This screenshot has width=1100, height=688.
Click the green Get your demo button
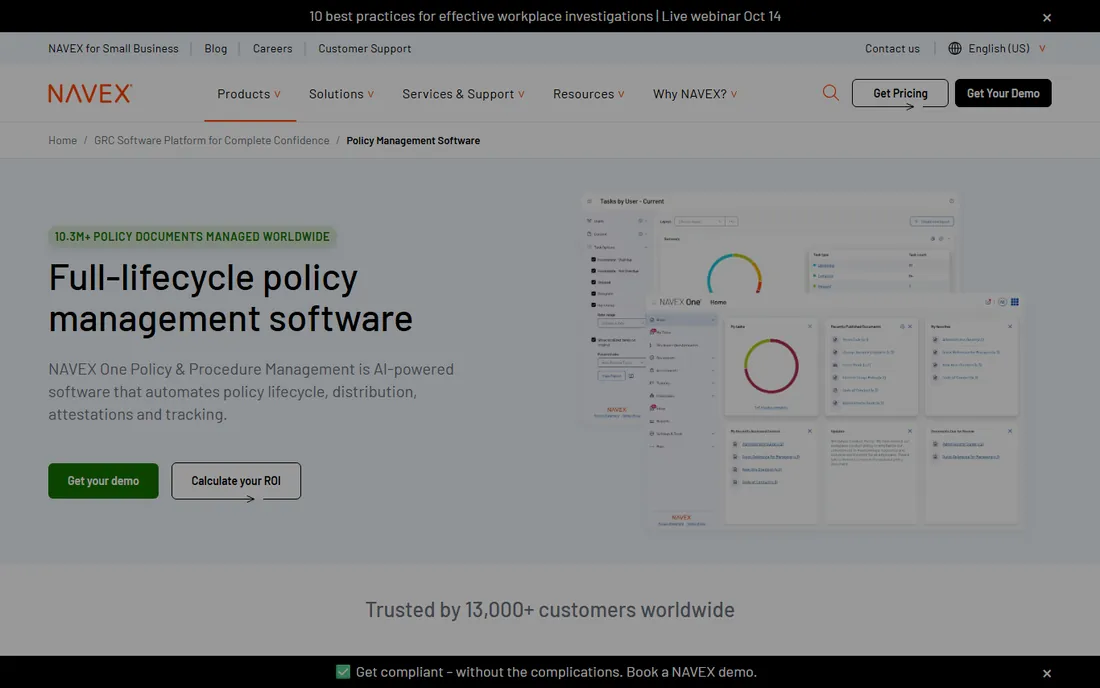[x=103, y=481]
